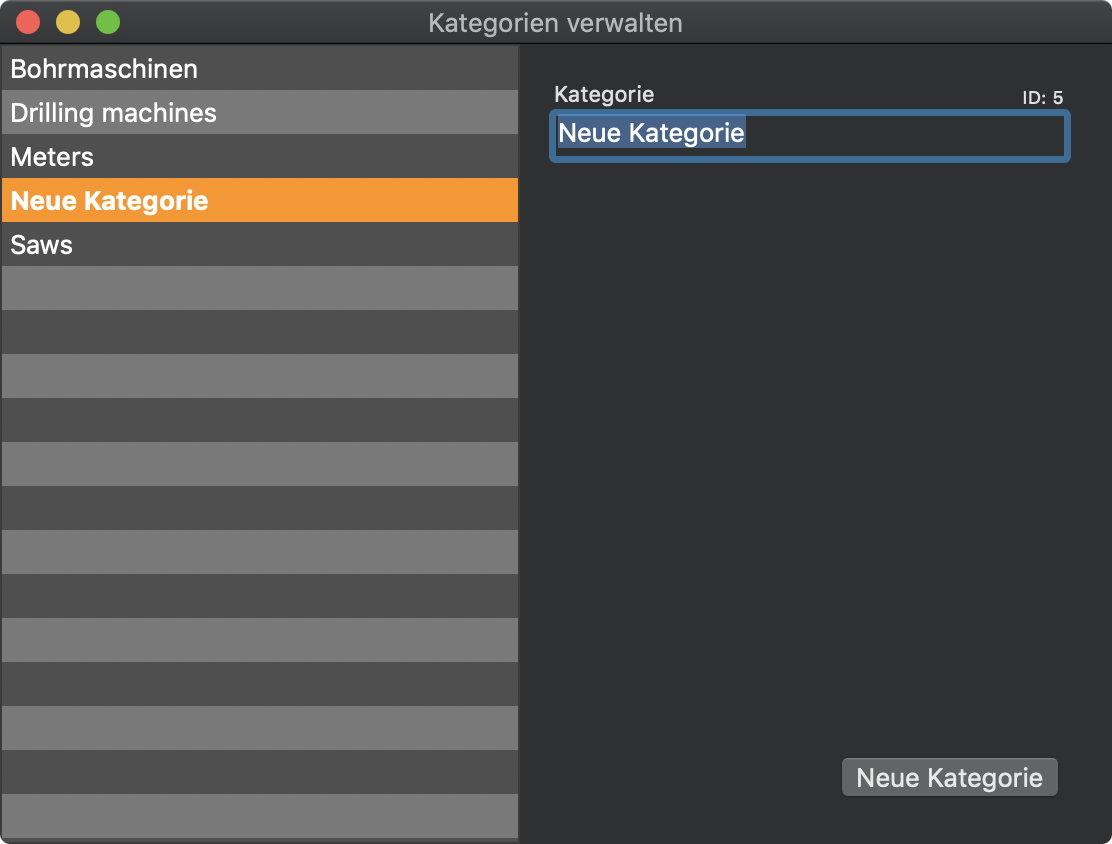Select the Saws category row
The height and width of the screenshot is (844, 1112).
[260, 244]
